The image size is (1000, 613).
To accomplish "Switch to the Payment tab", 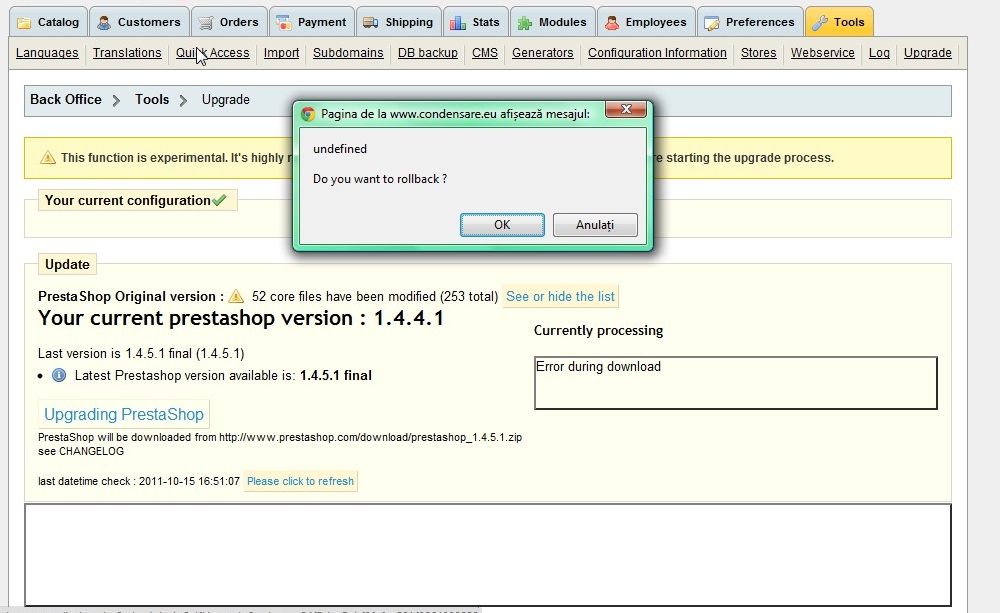I will [312, 21].
